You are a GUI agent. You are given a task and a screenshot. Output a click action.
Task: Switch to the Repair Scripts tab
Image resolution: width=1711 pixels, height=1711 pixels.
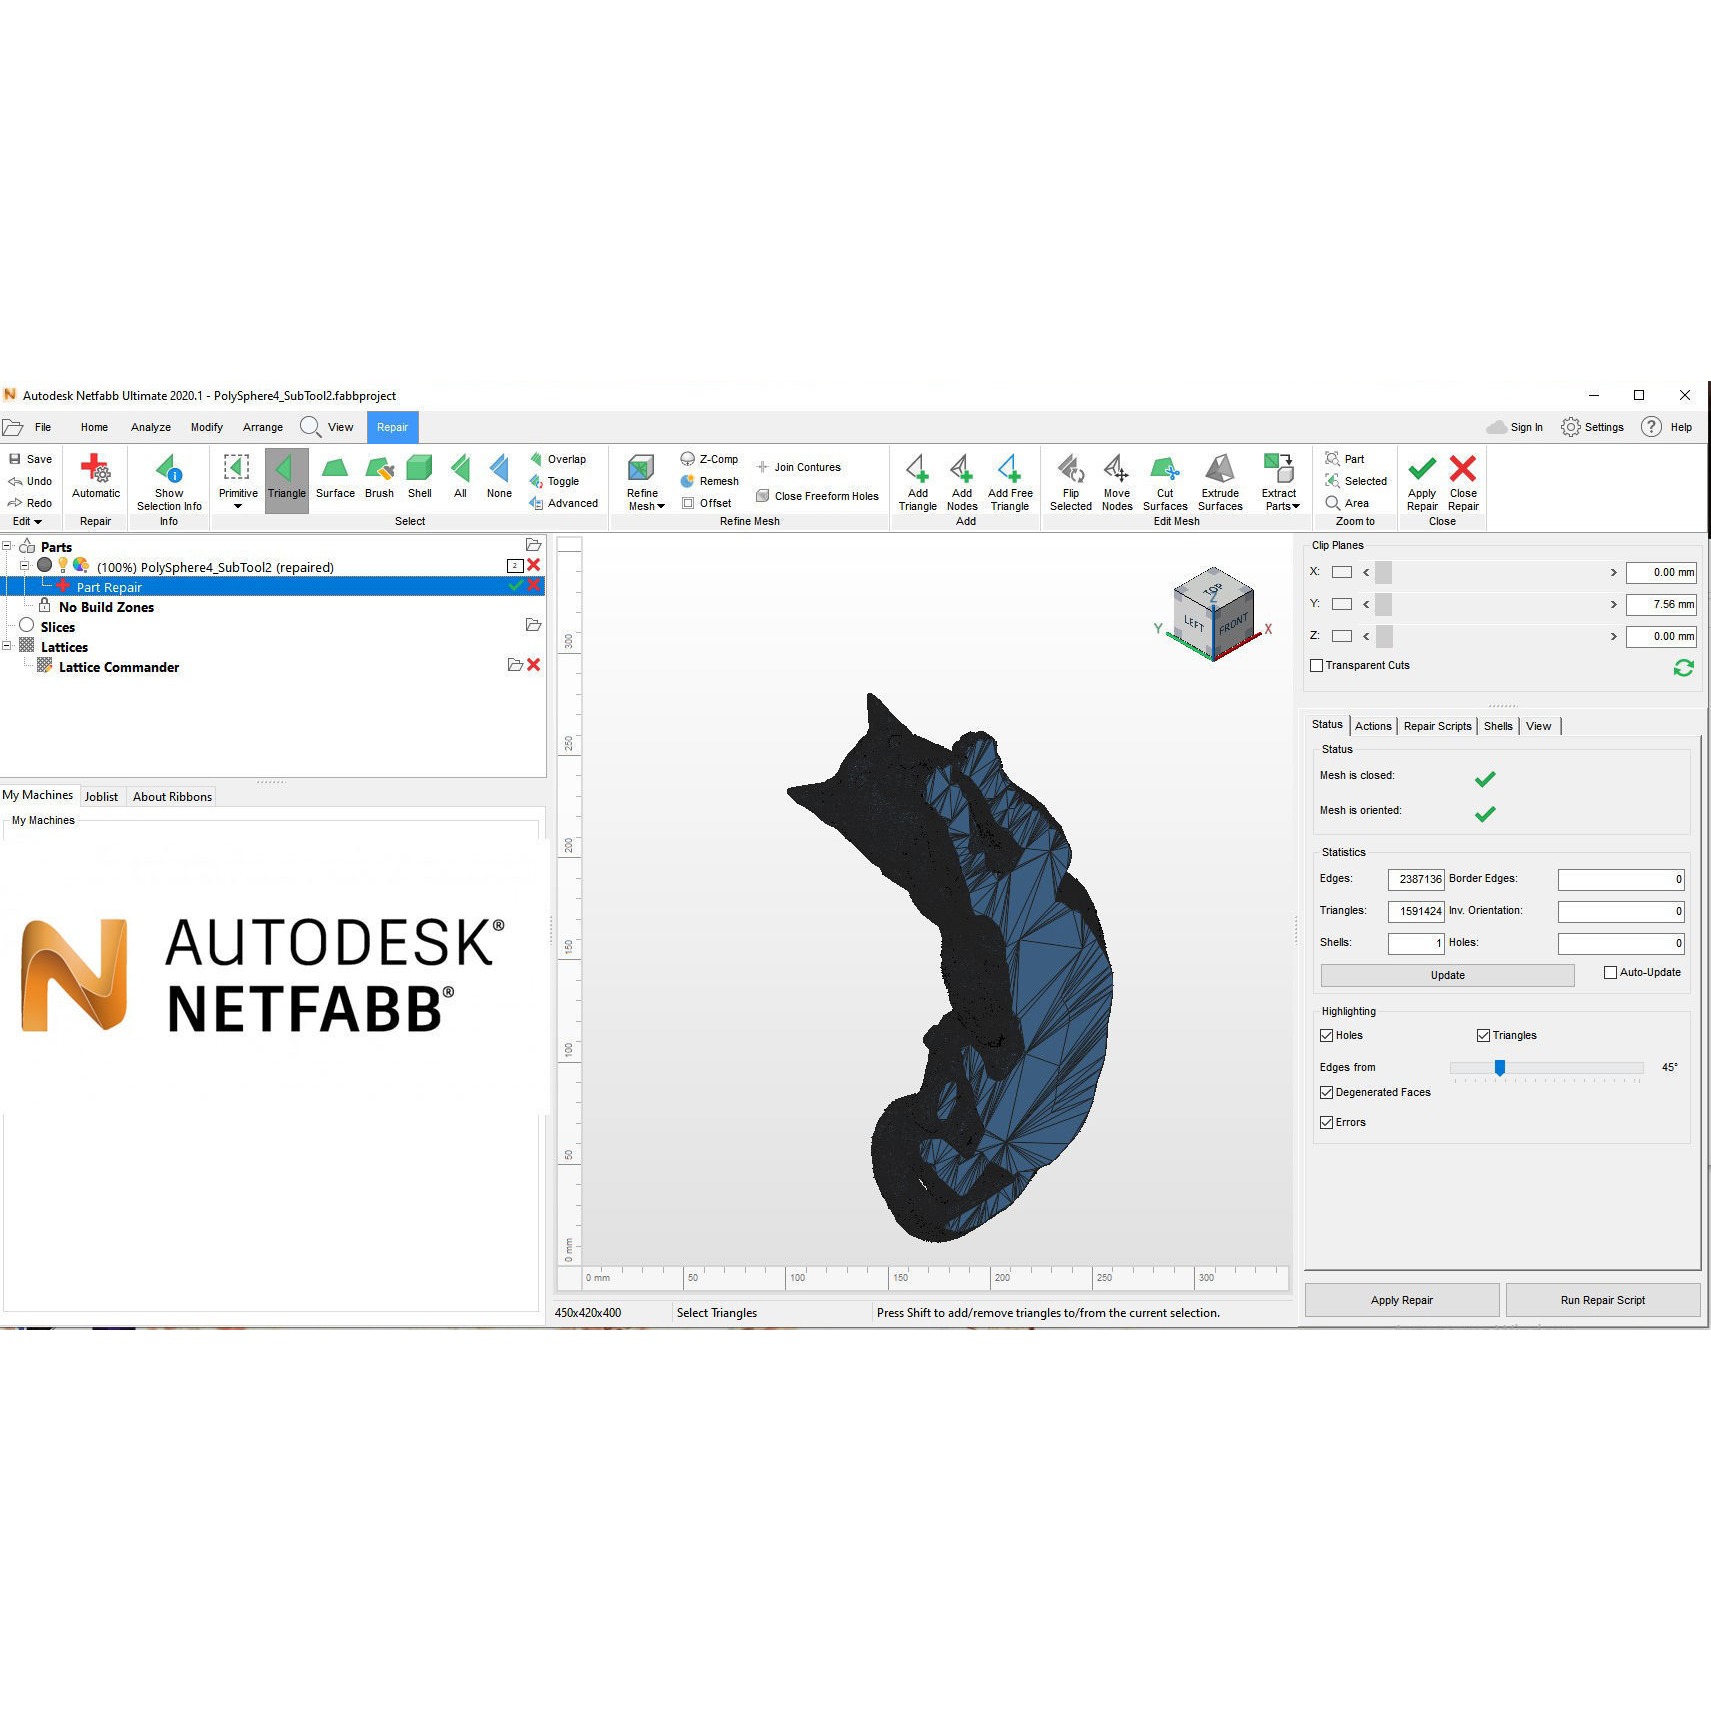click(1437, 726)
